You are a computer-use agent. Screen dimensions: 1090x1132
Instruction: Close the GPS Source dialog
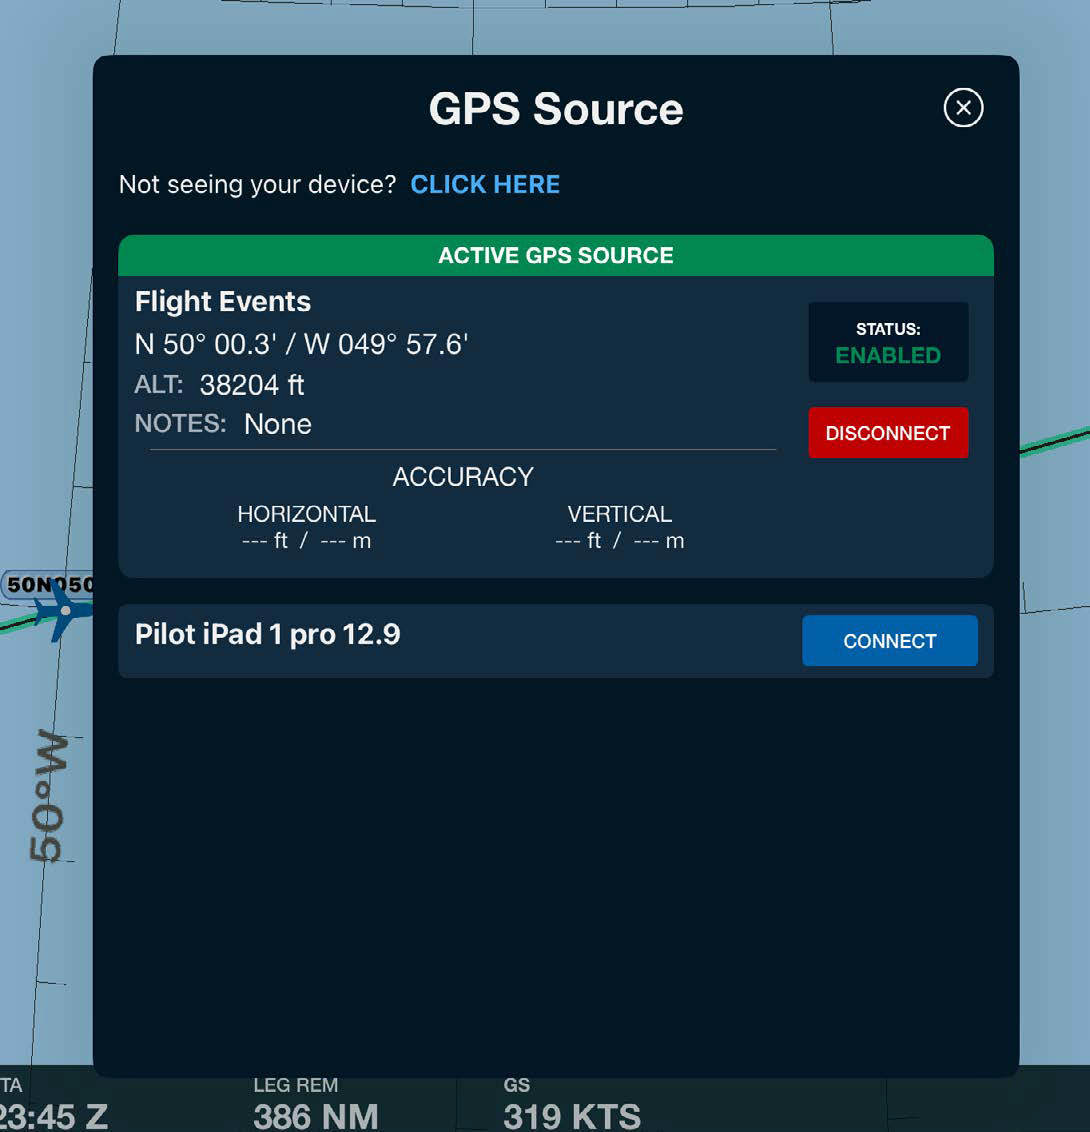[x=963, y=108]
